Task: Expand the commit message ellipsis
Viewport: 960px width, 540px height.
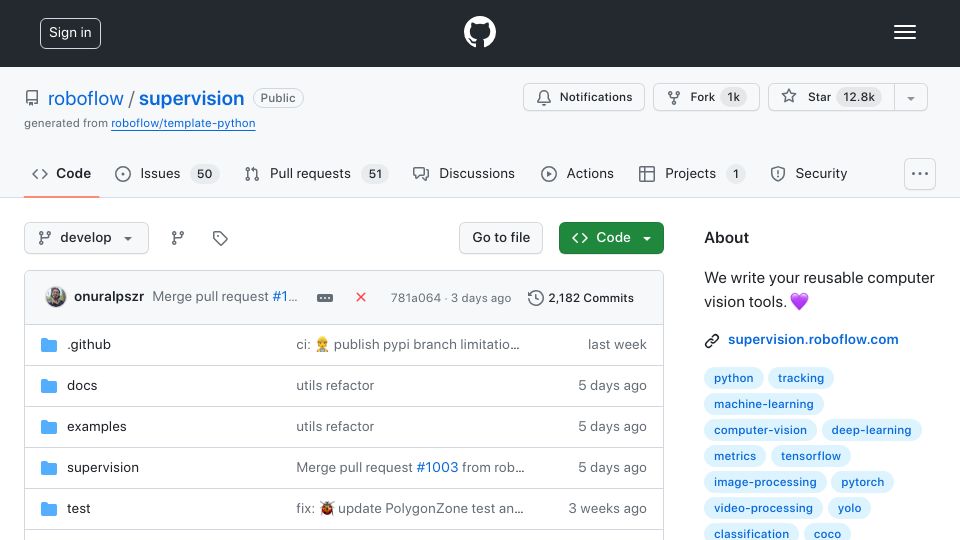Action: pos(325,298)
